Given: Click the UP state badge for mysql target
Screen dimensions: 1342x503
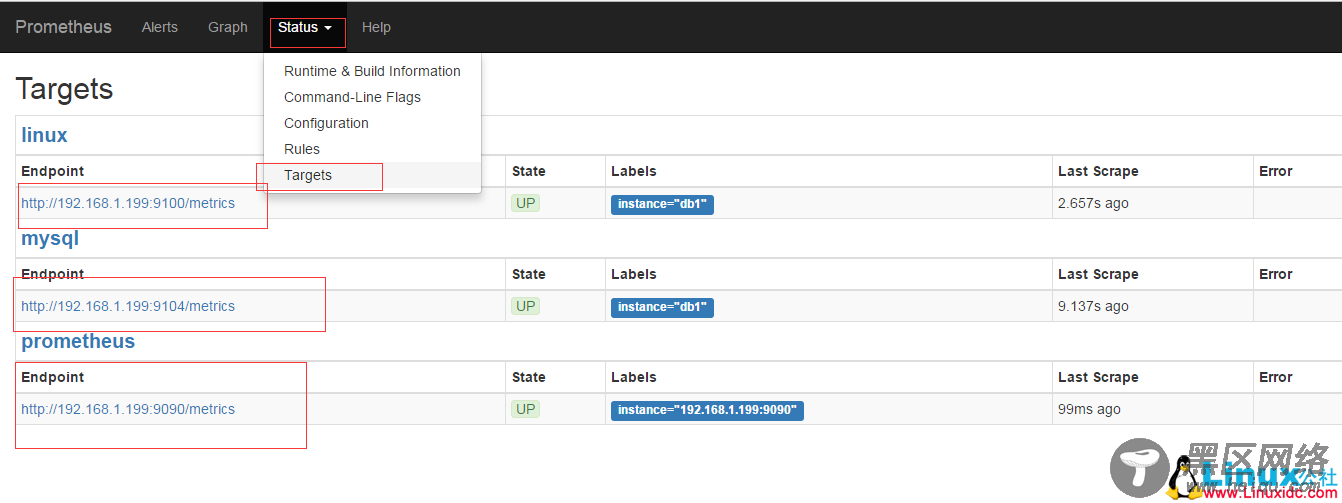Looking at the screenshot, I should 525,306.
